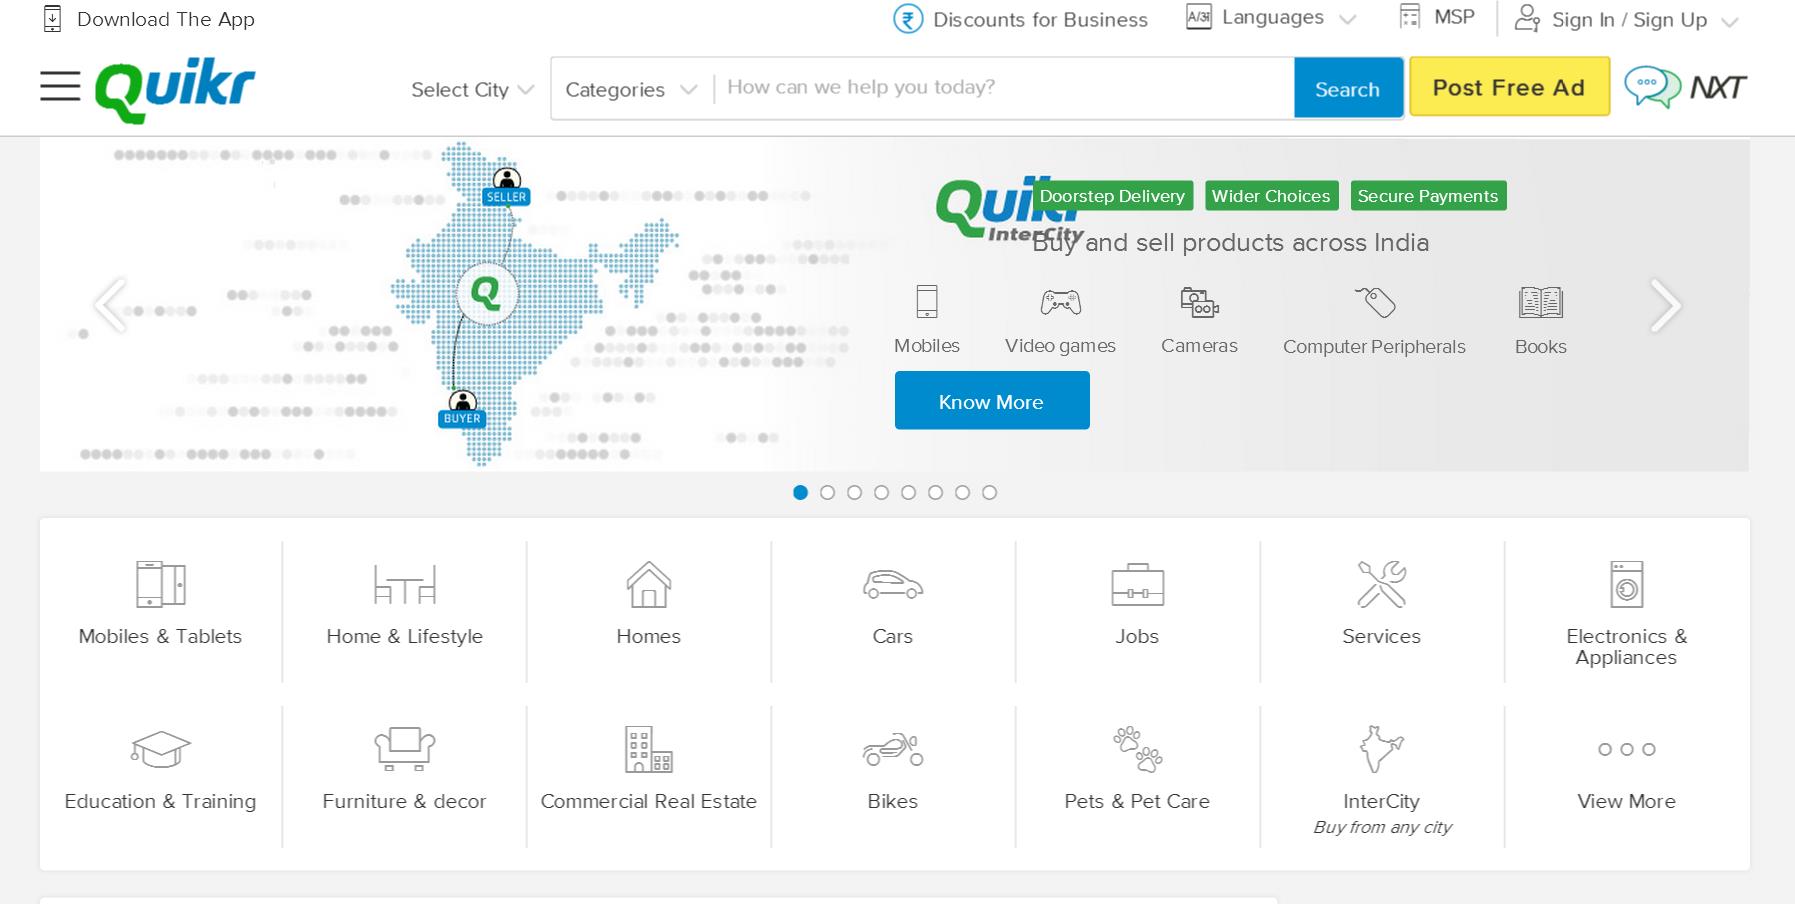Screen dimensions: 1795x904
Task: Open the Cars category icon
Action: pyautogui.click(x=892, y=584)
